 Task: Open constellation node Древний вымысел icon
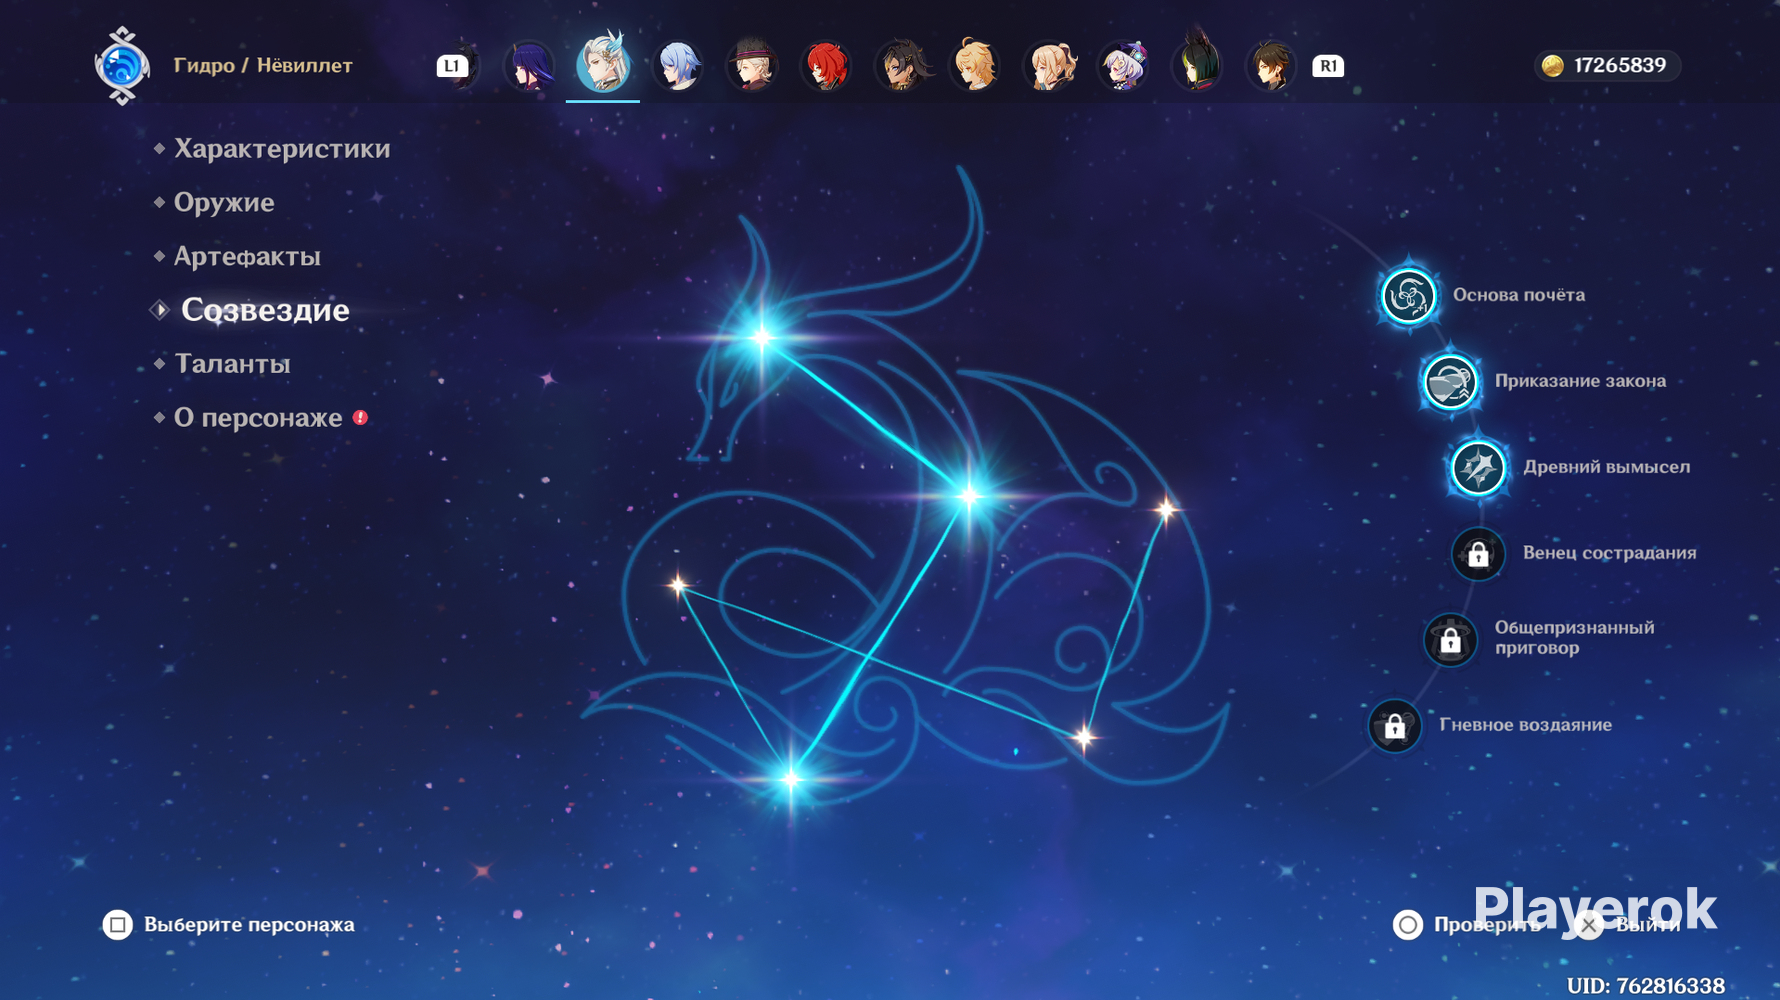[x=1478, y=468]
